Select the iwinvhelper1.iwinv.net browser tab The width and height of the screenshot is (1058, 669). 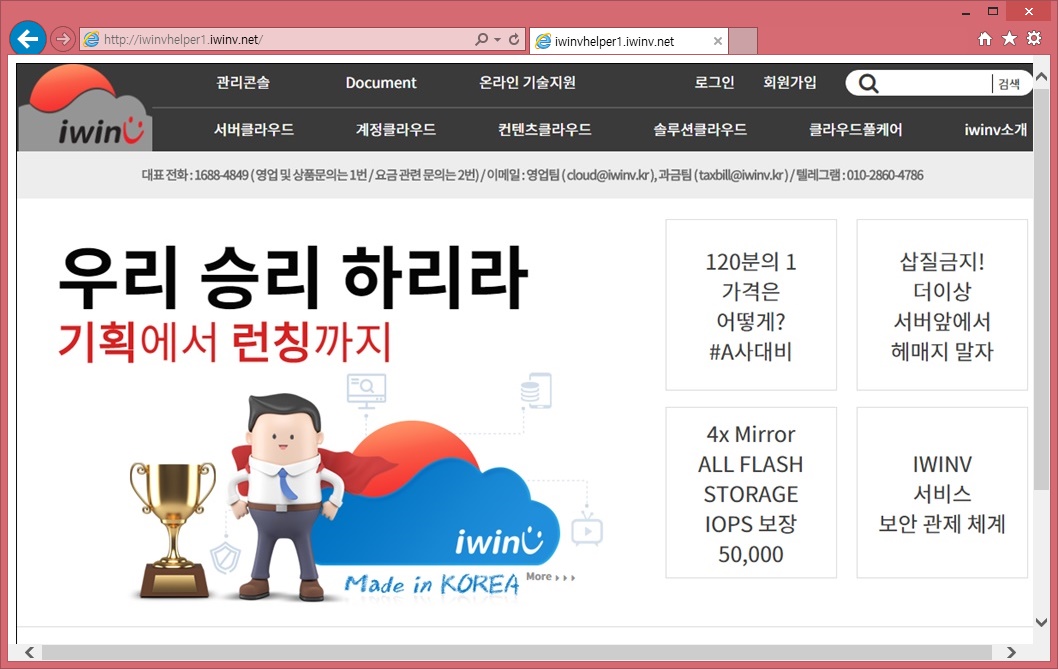[629, 41]
